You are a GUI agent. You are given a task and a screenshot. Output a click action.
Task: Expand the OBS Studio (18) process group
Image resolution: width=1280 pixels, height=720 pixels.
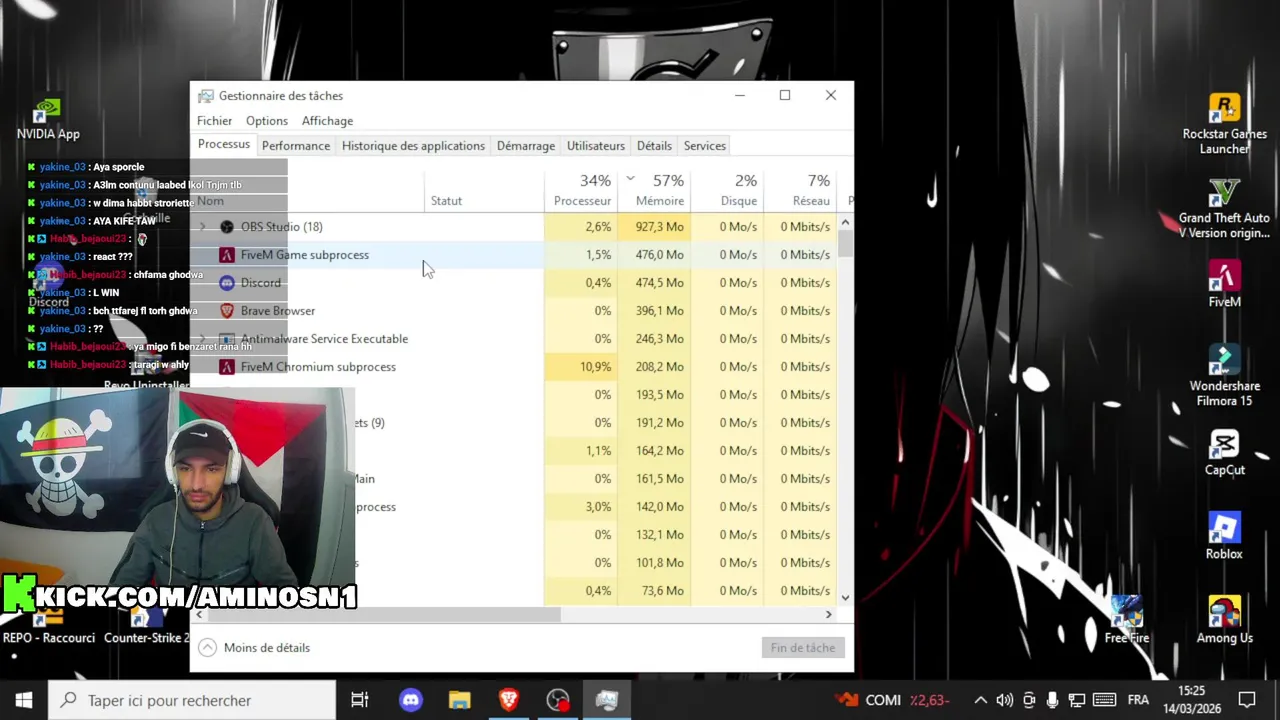point(203,227)
